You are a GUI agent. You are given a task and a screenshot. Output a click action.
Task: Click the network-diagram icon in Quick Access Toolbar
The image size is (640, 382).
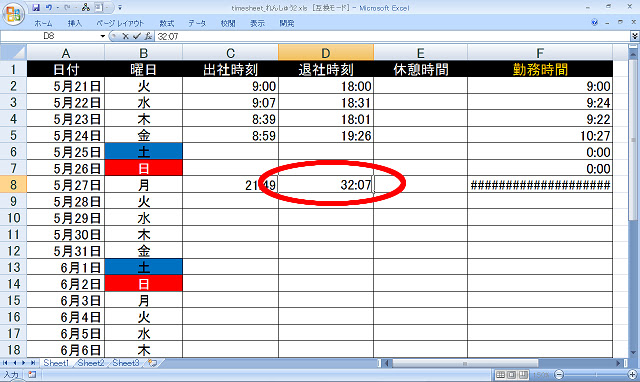click(85, 7)
